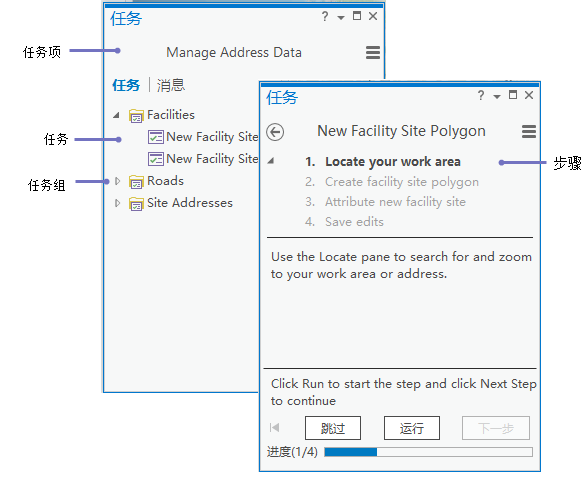Switch to the 任务 tab
This screenshot has width=587, height=481.
coord(126,85)
